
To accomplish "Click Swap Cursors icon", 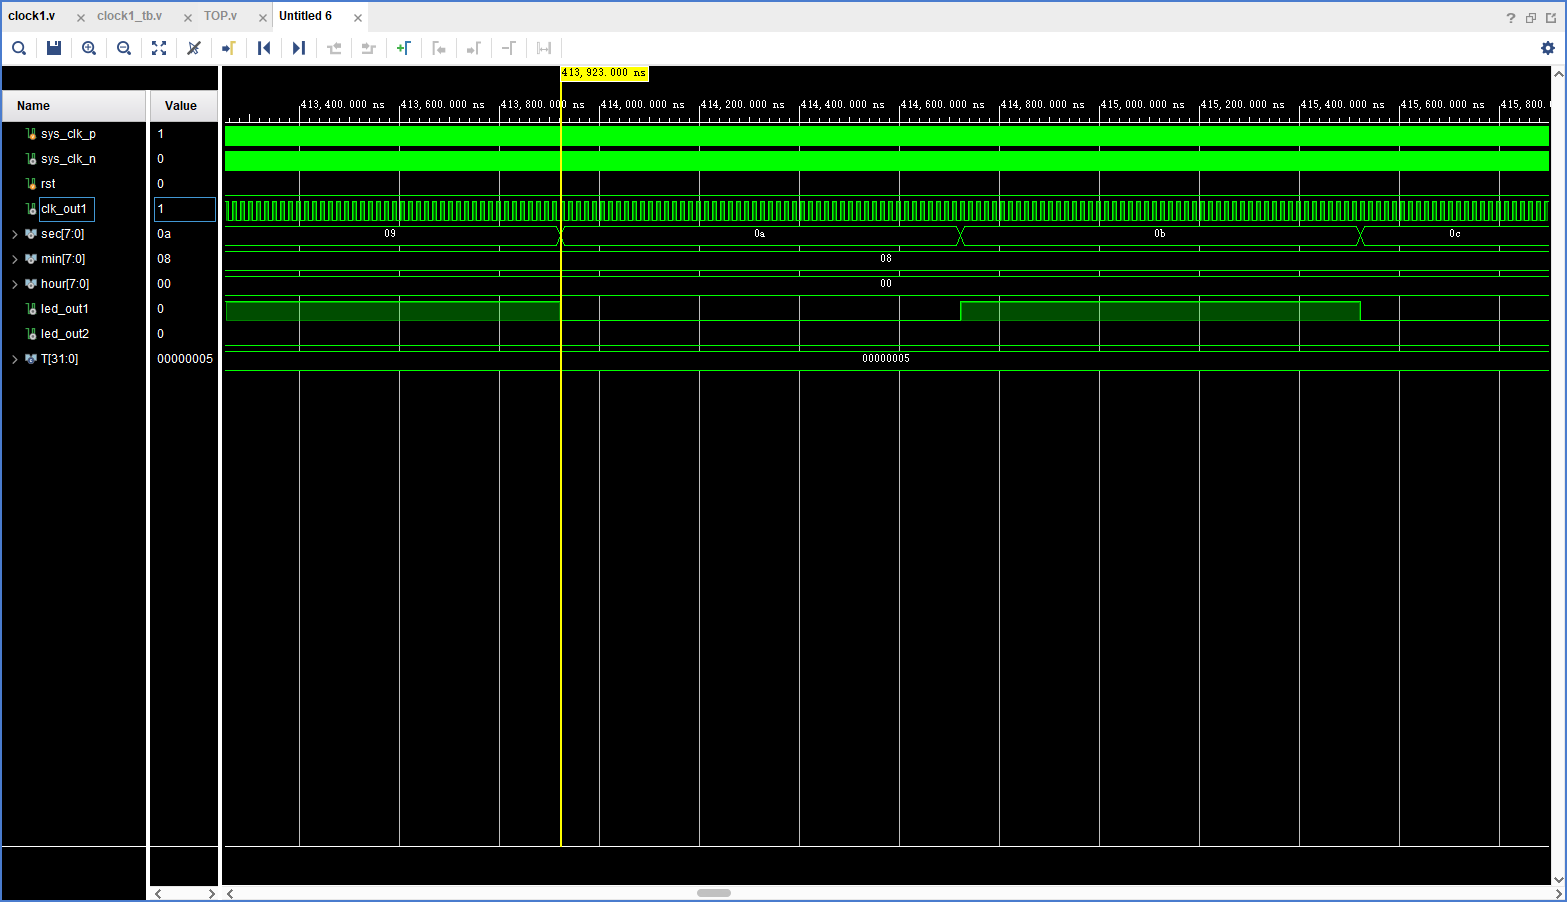I will pos(509,48).
